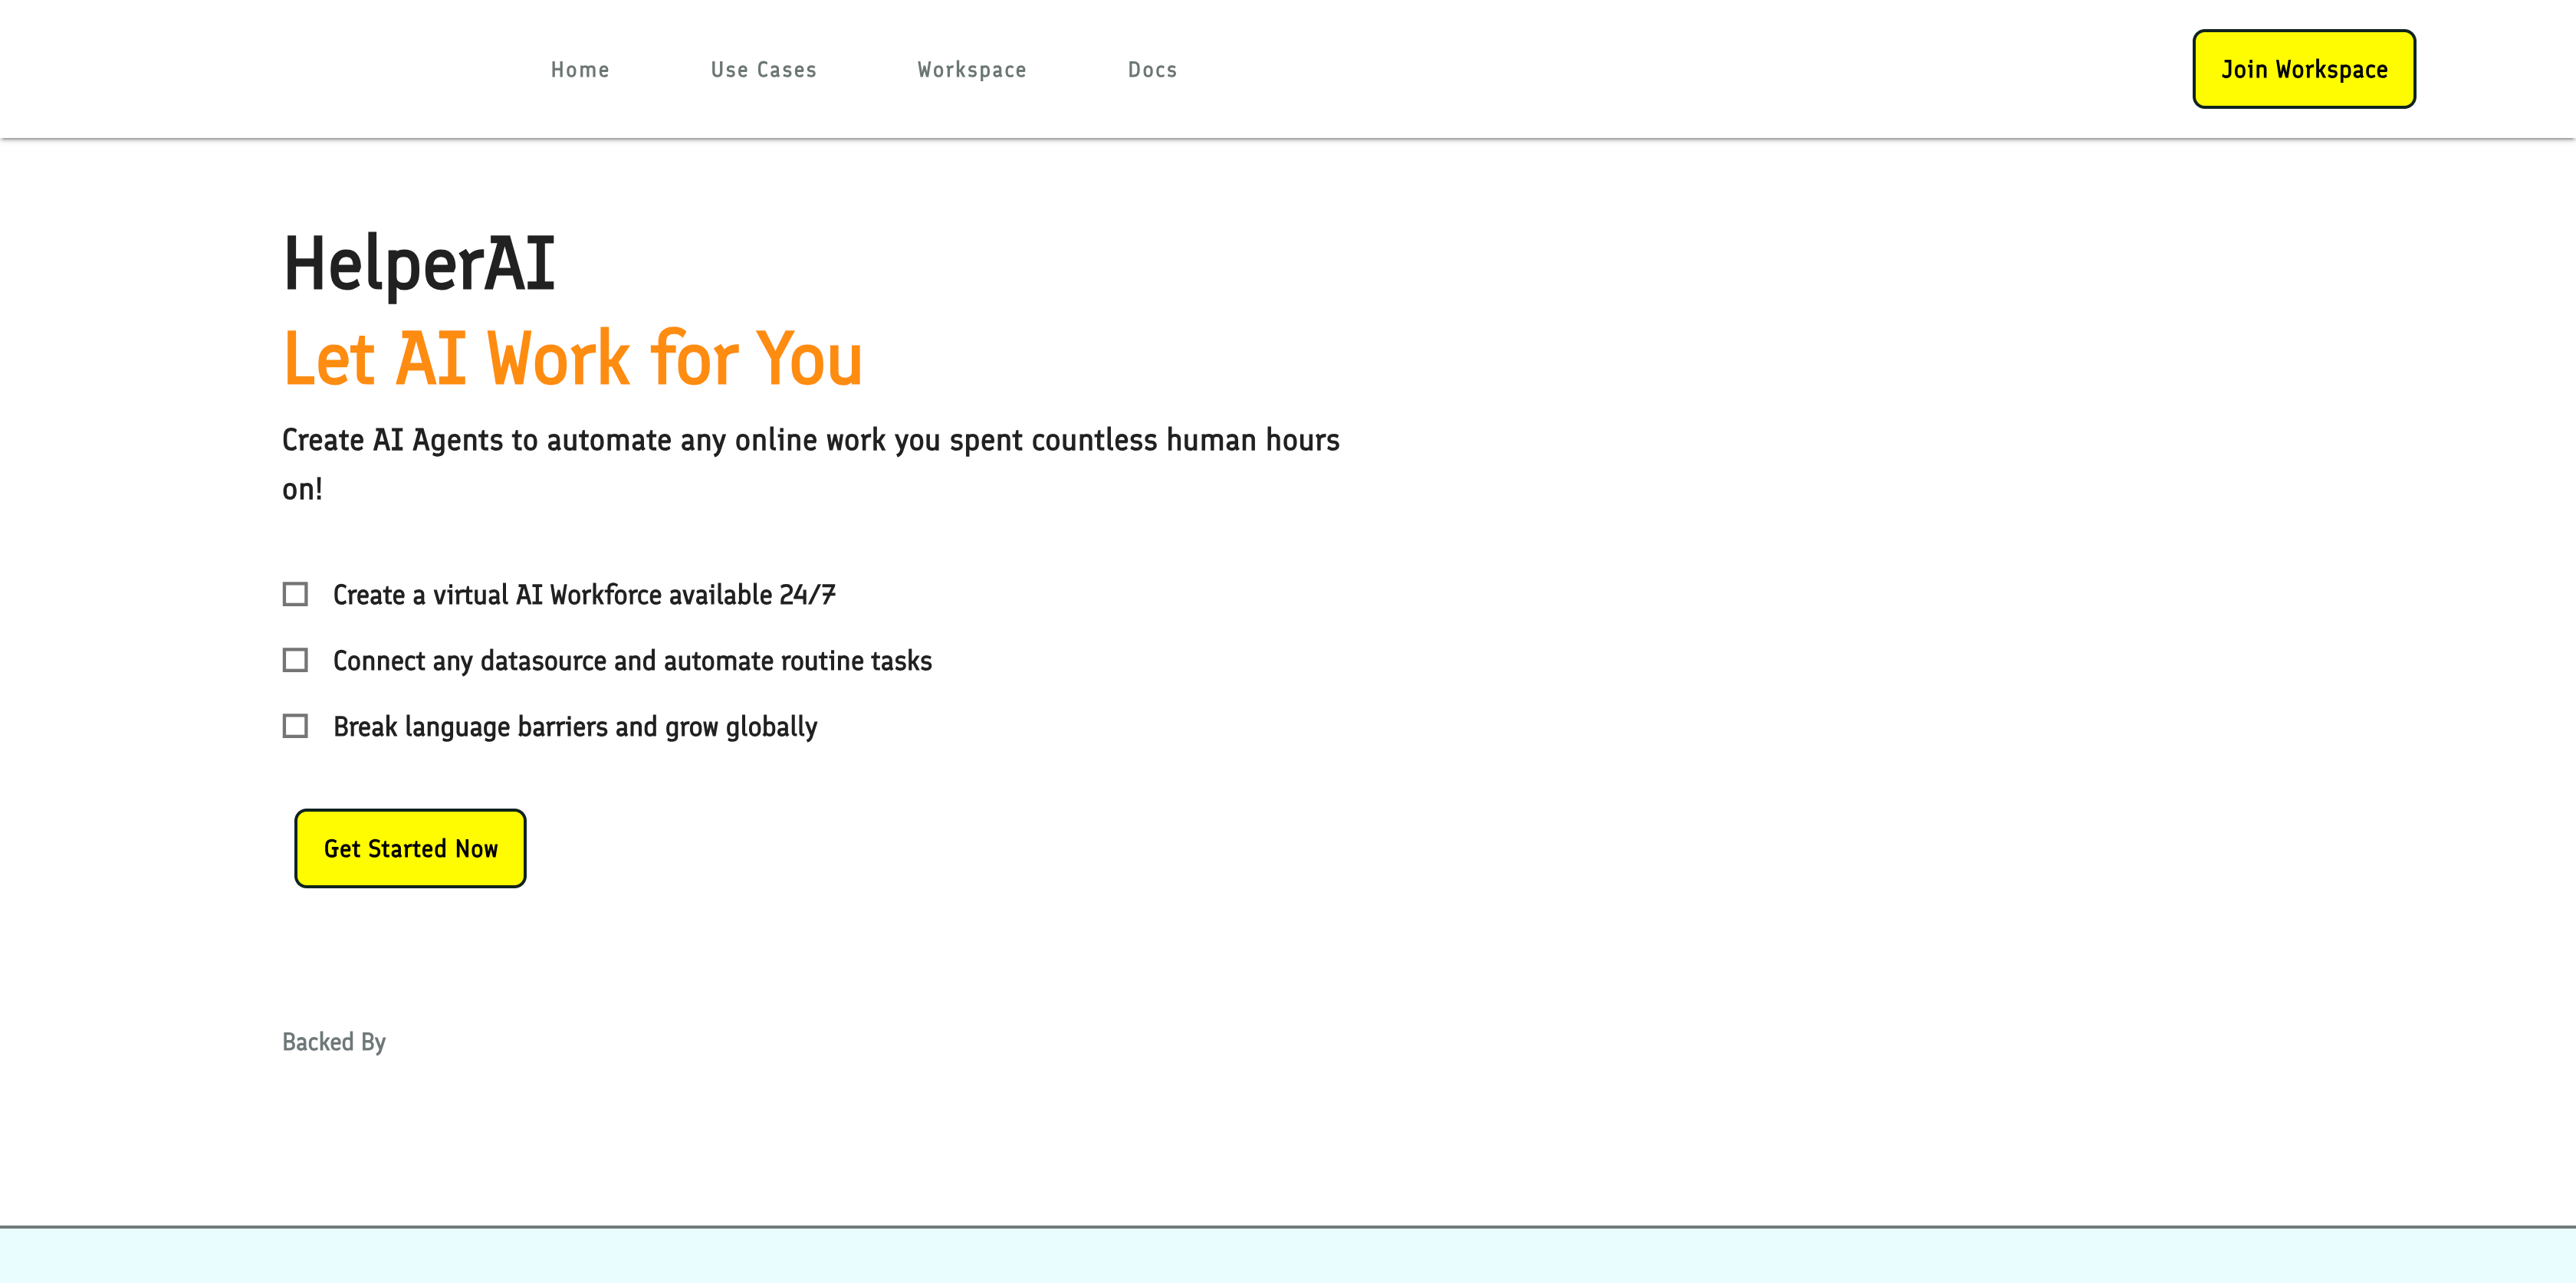This screenshot has width=2576, height=1283.
Task: Click the word 'on!' in description
Action: coord(302,489)
